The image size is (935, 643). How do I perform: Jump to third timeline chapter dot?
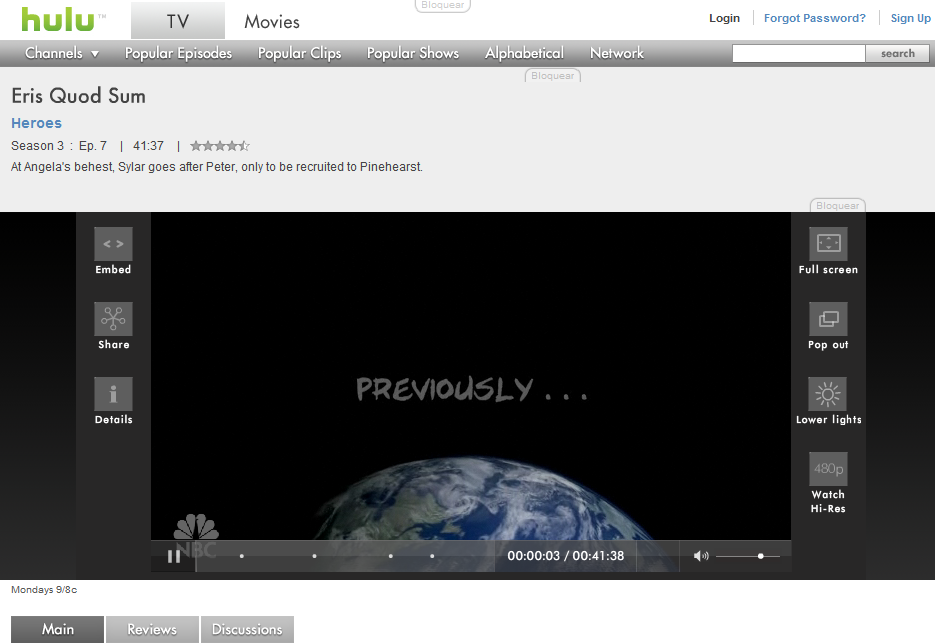tap(391, 556)
